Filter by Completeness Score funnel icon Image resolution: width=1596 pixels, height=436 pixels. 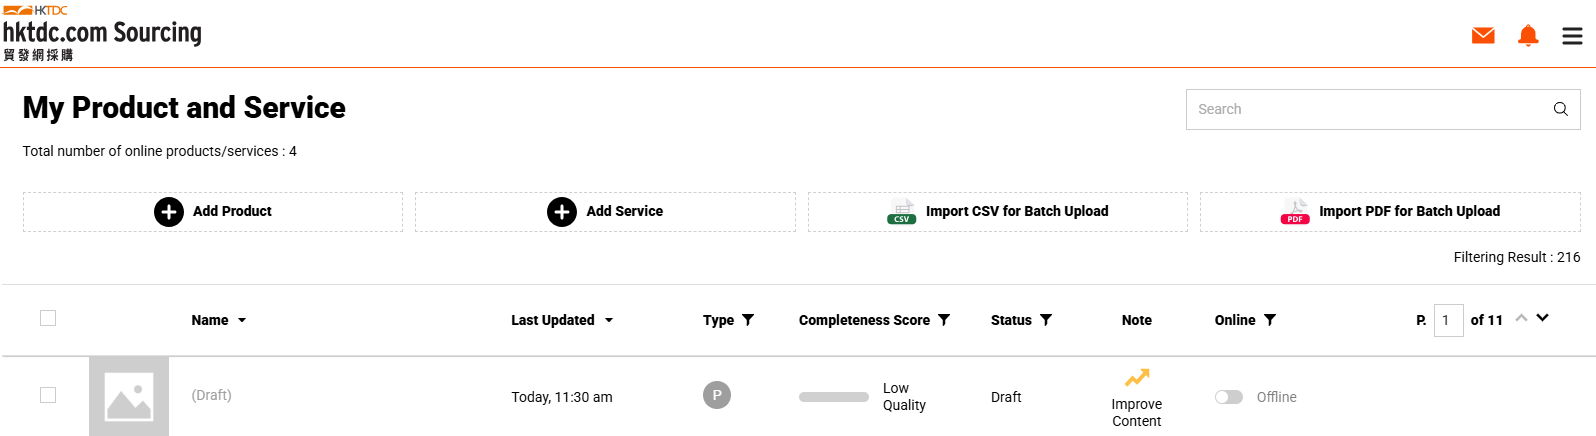tap(944, 320)
